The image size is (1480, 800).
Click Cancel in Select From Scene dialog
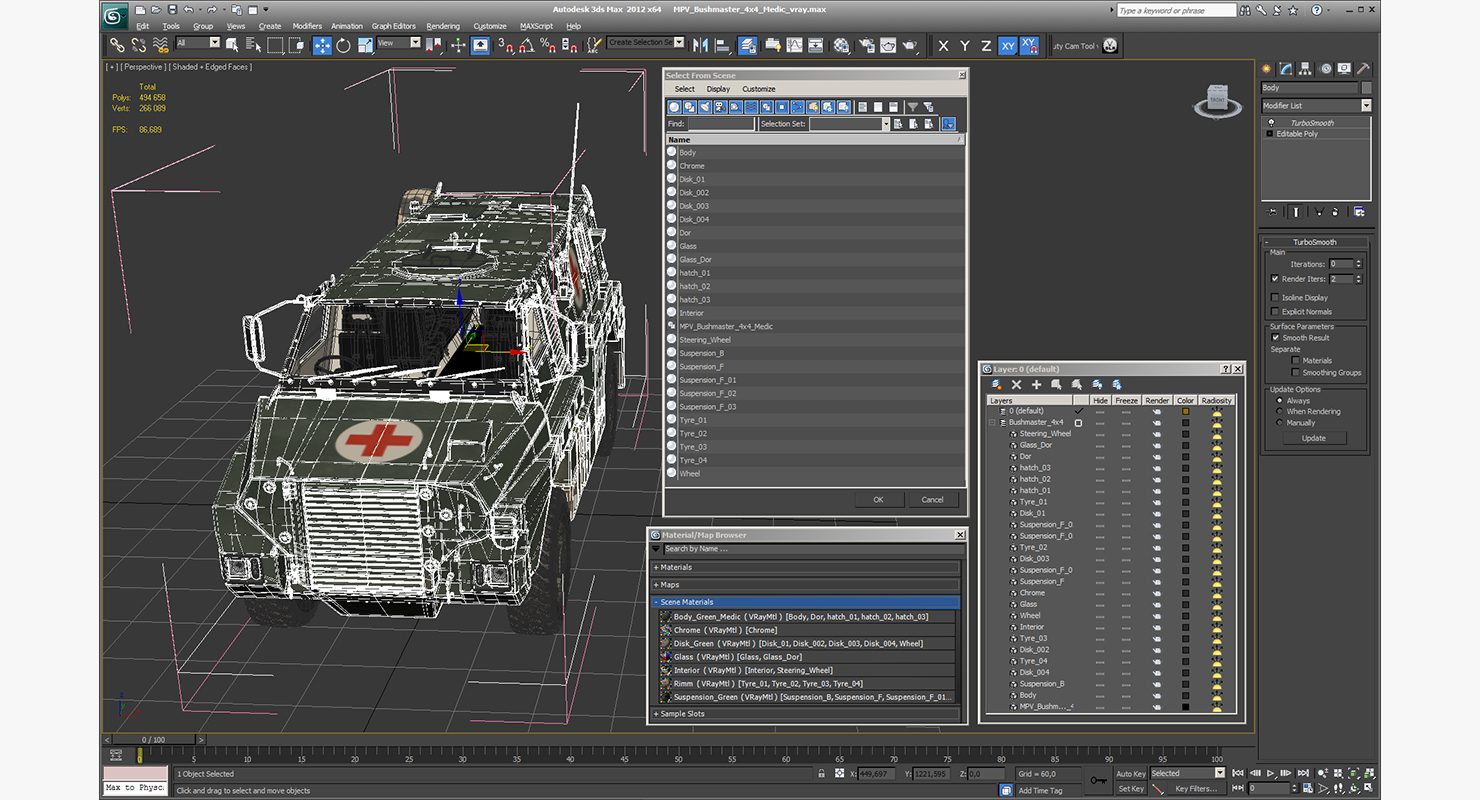[932, 499]
